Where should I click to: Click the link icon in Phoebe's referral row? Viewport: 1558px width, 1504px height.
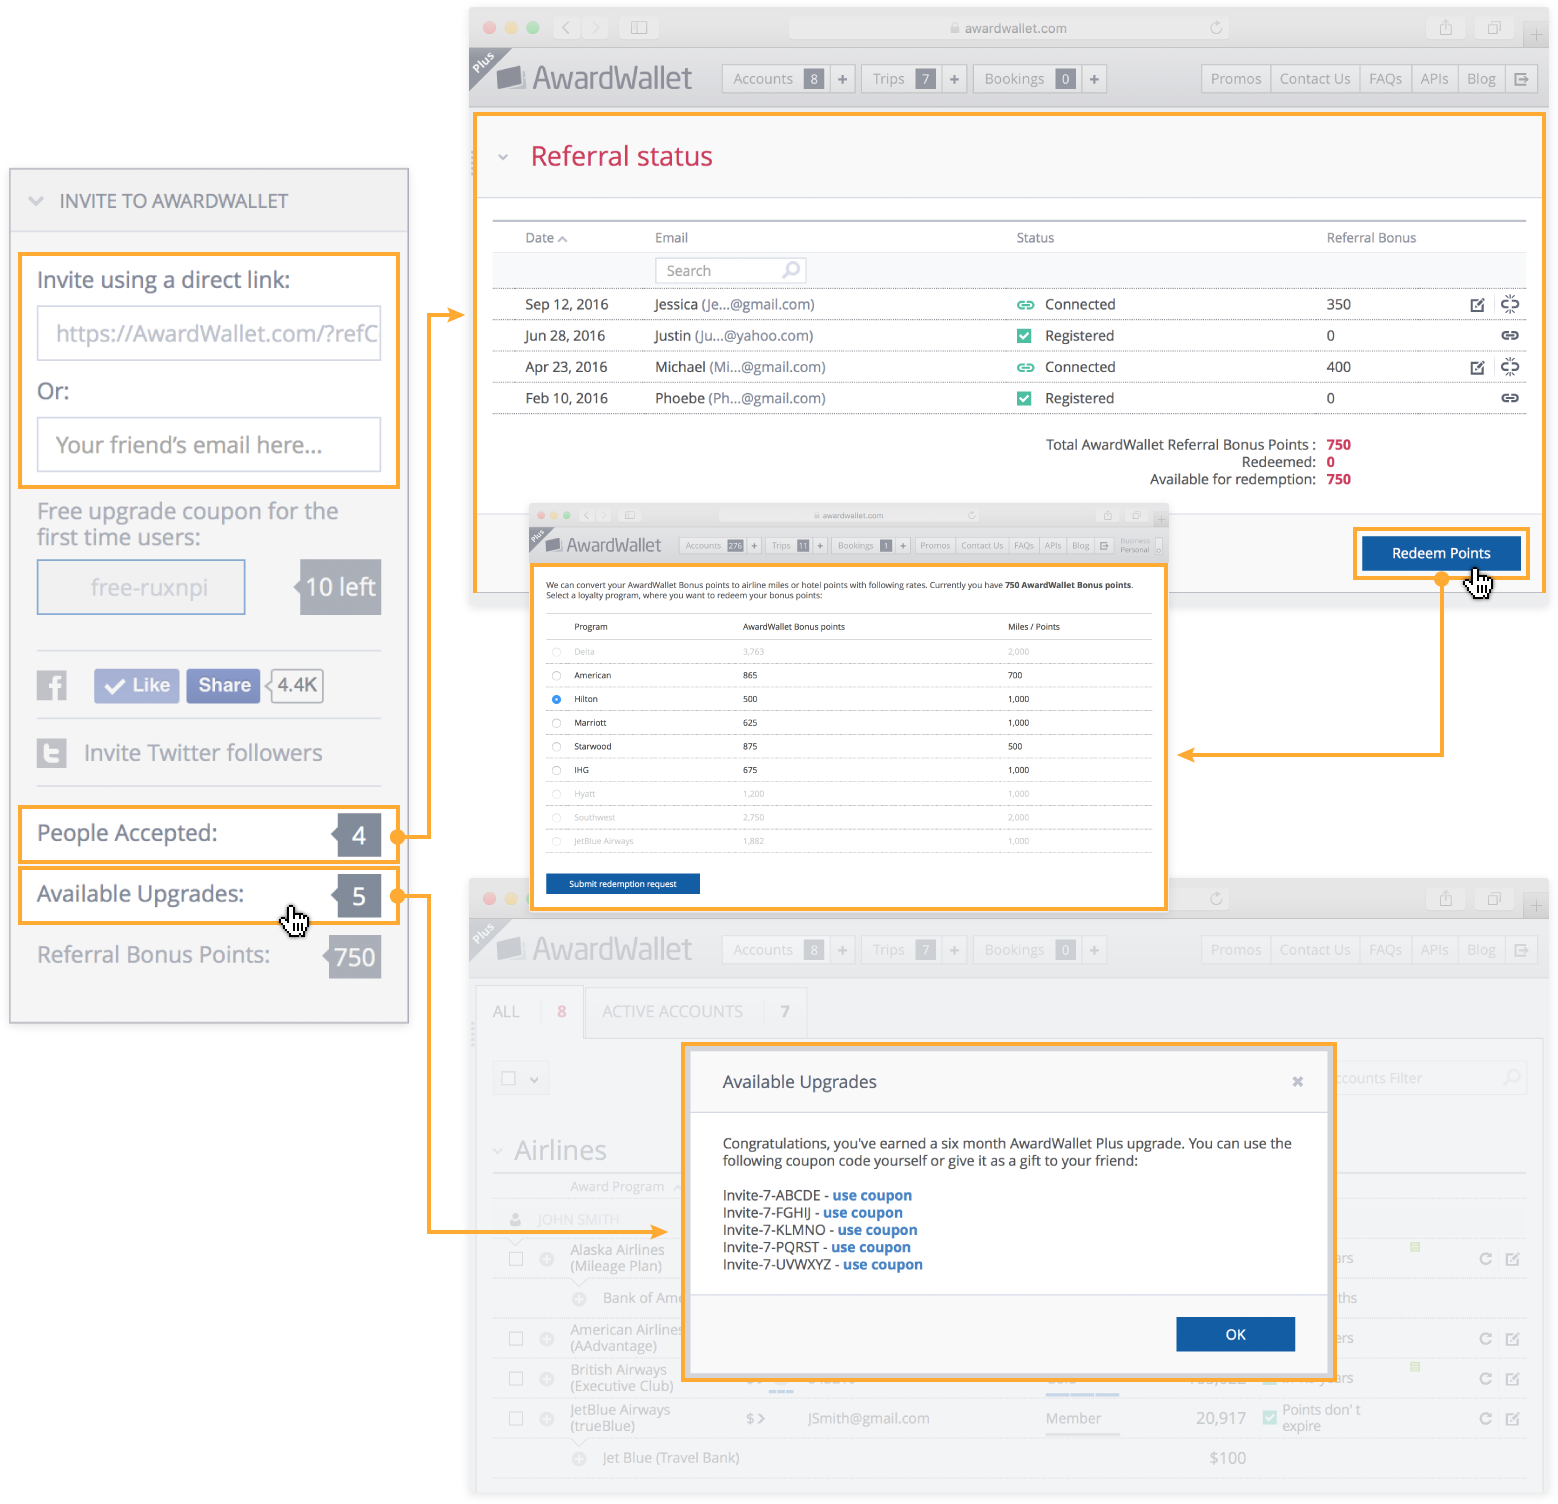1510,398
